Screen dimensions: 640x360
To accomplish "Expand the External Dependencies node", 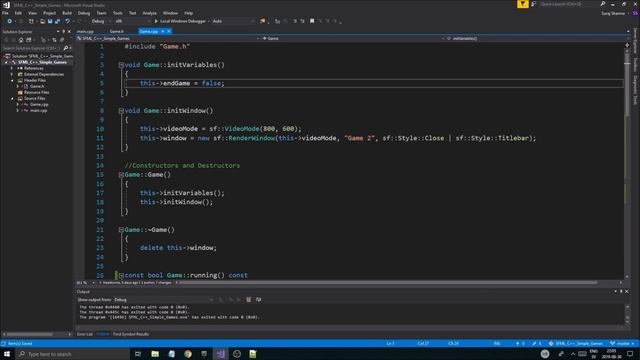I will click(12, 74).
